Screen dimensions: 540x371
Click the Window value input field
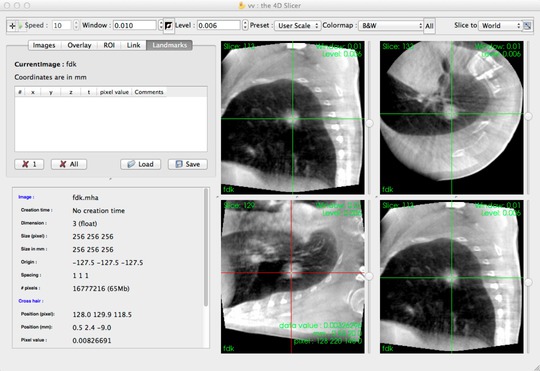pyautogui.click(x=135, y=25)
